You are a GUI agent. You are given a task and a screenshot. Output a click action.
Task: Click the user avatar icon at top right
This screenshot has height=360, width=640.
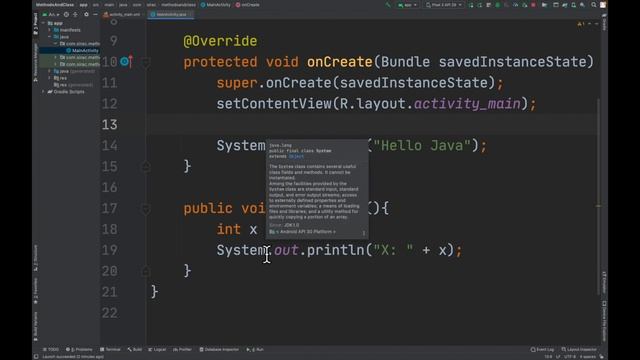click(x=603, y=5)
